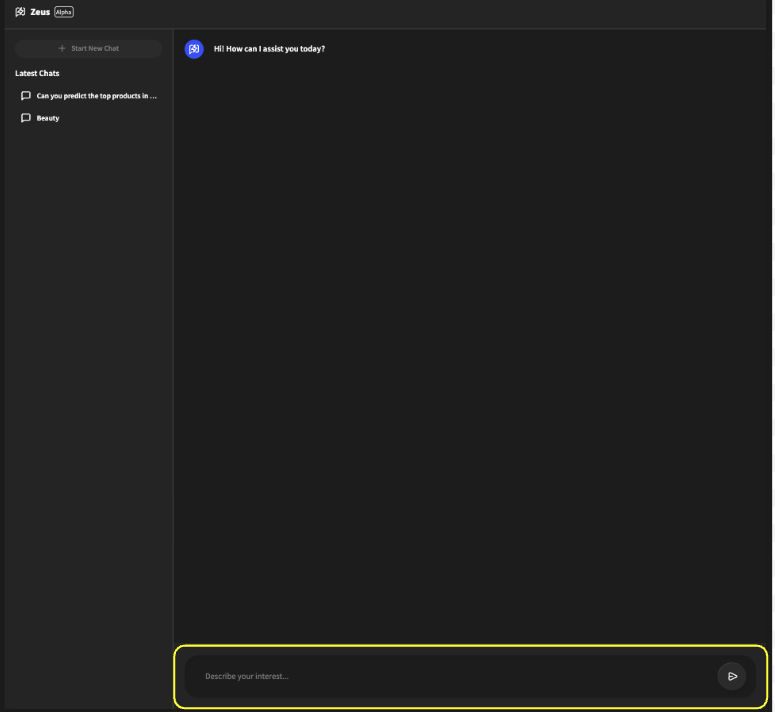Open the Beauty chat
Image resolution: width=775 pixels, height=712 pixels.
(x=48, y=118)
